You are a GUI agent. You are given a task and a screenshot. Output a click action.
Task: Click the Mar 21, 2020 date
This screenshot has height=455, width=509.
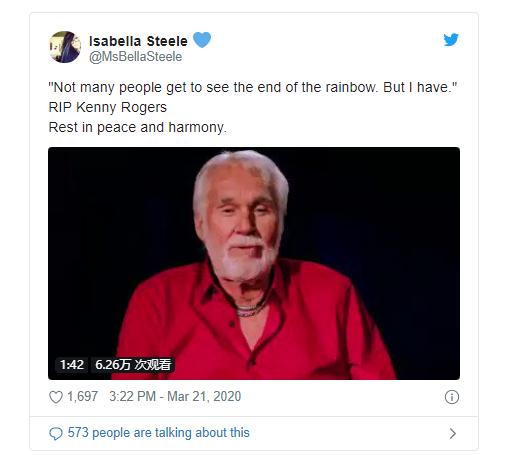(x=204, y=396)
